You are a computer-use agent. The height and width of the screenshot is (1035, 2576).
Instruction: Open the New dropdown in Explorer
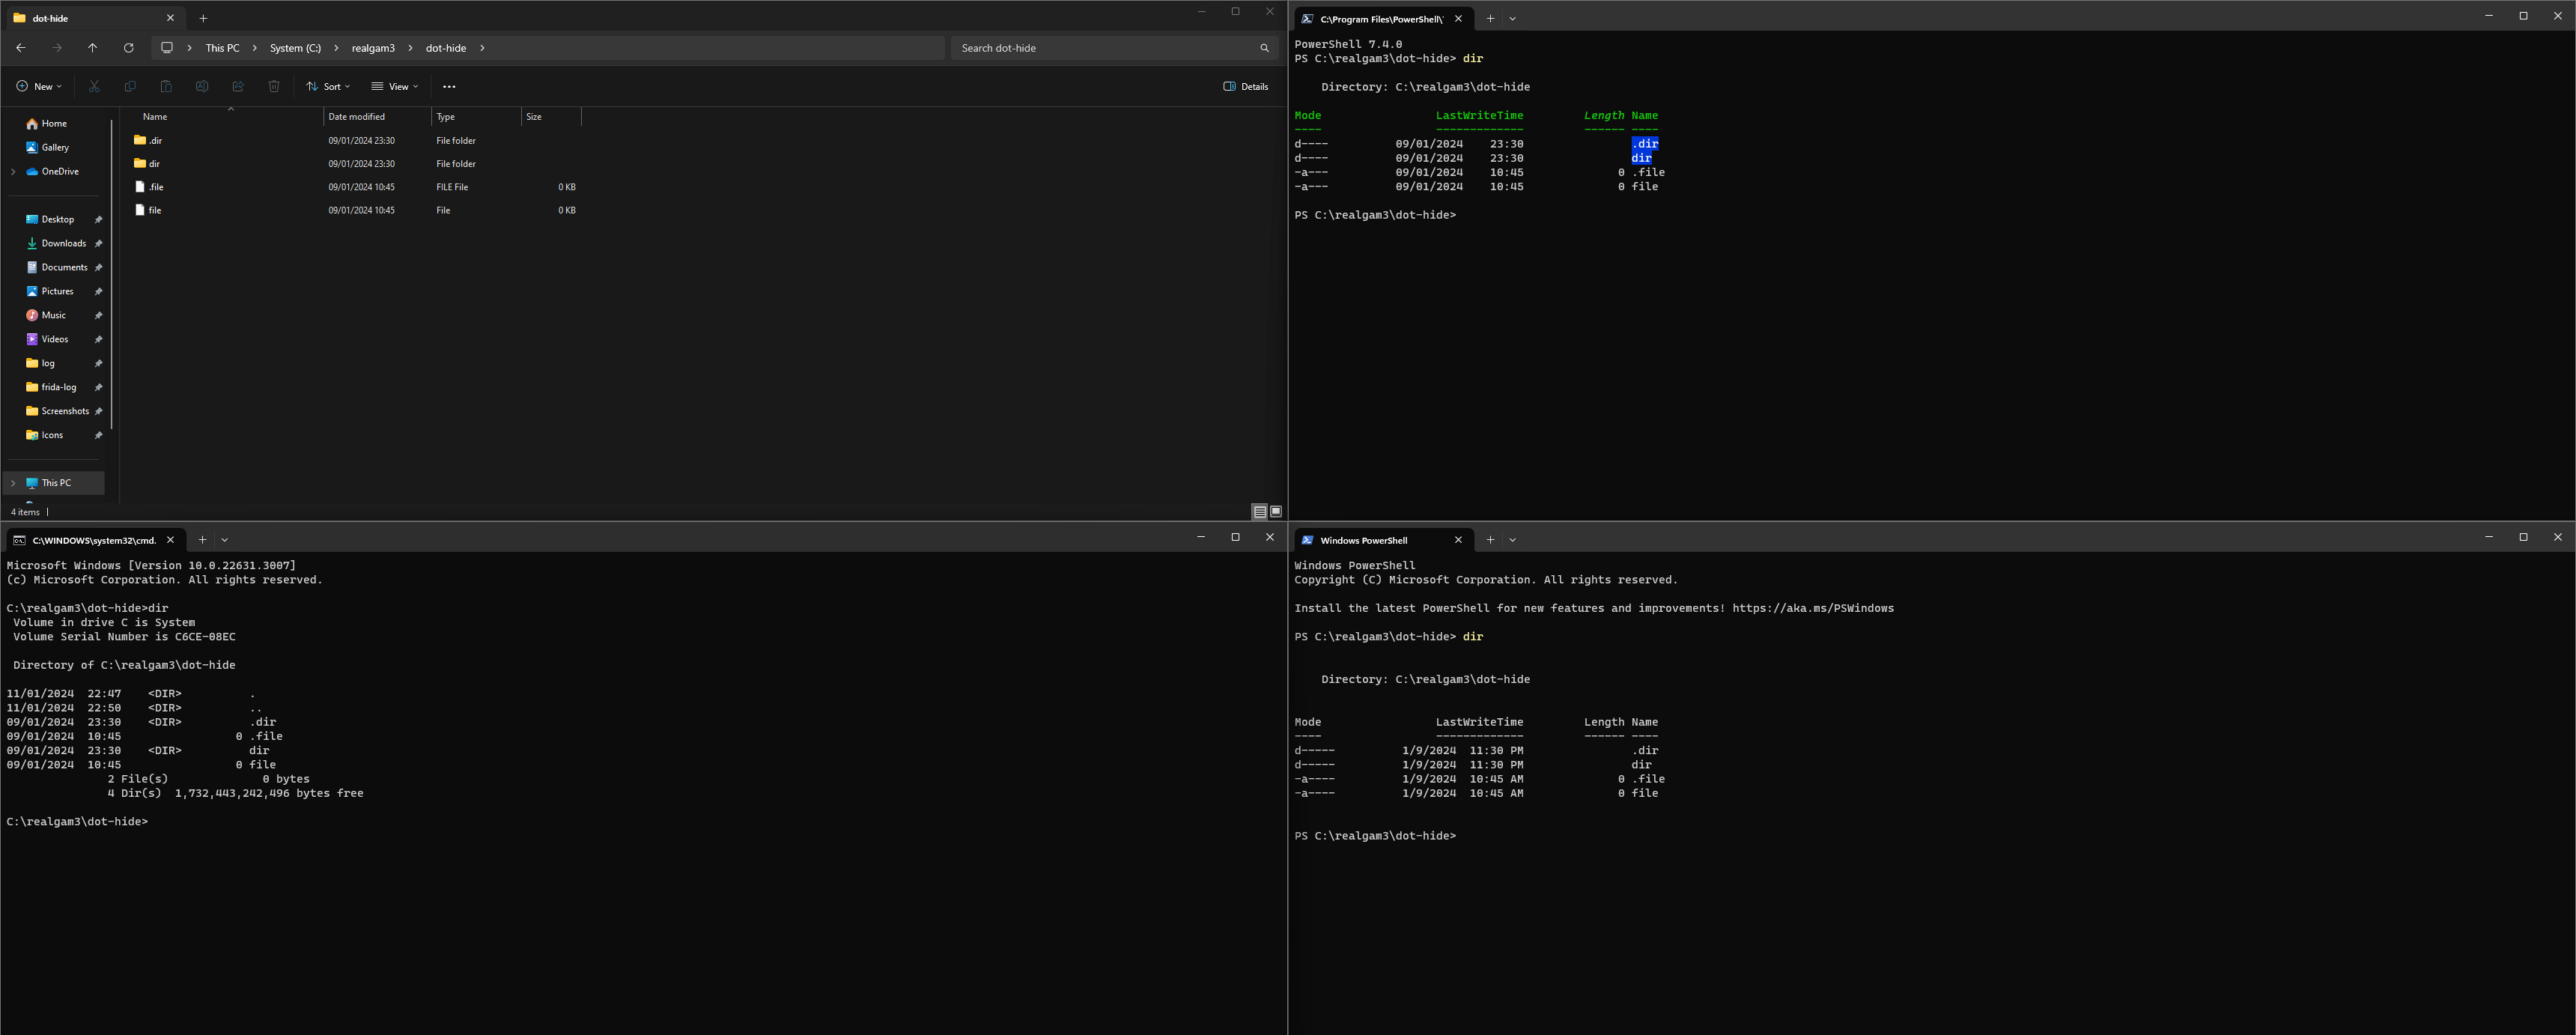tap(39, 87)
